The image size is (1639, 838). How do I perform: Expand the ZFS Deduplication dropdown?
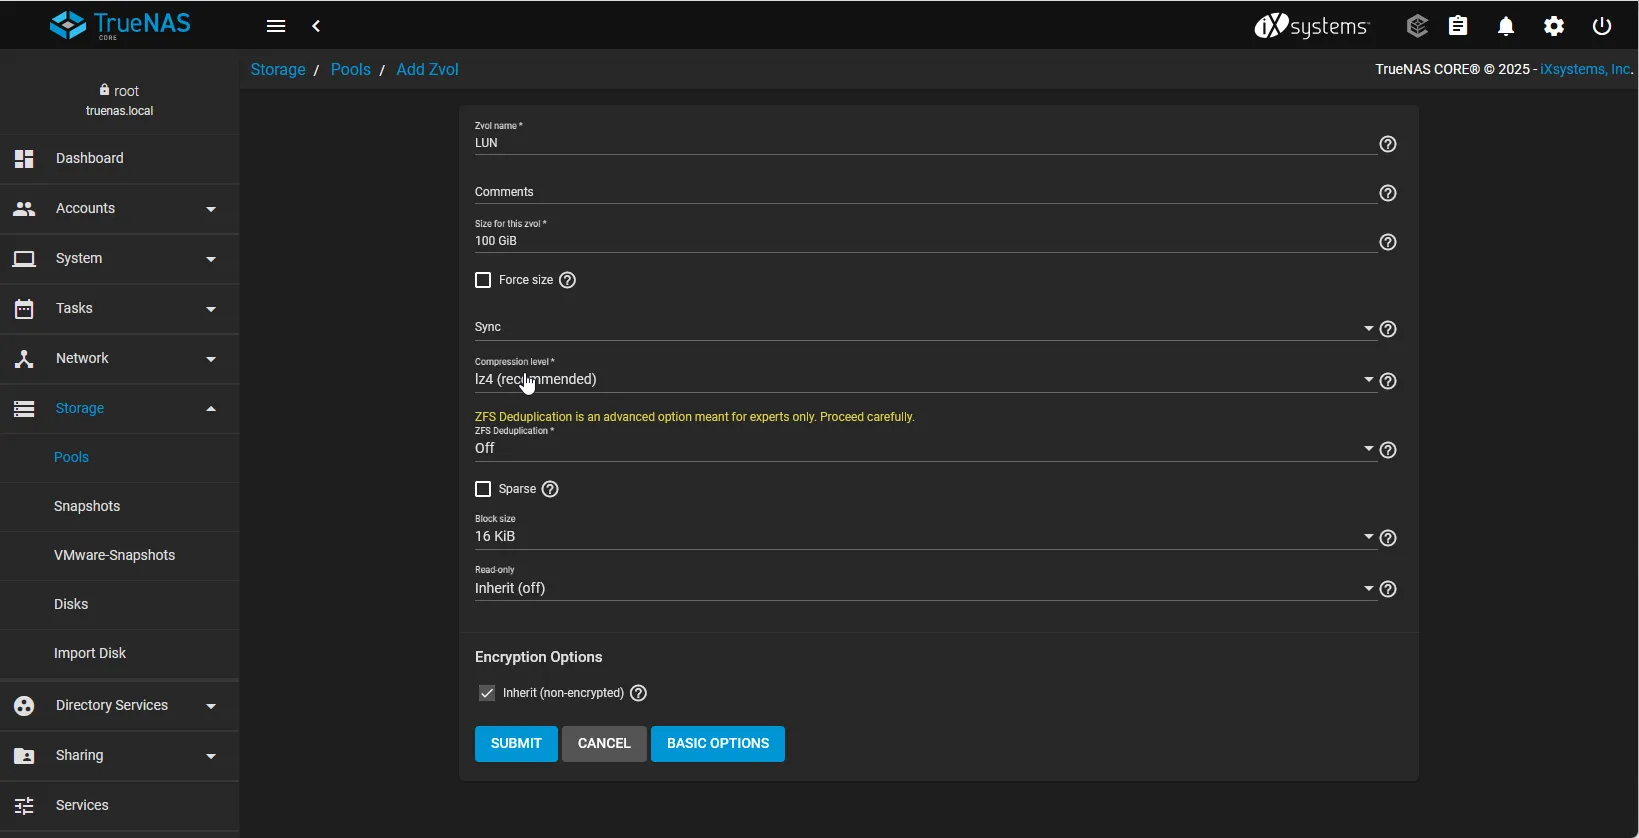[x=920, y=449]
